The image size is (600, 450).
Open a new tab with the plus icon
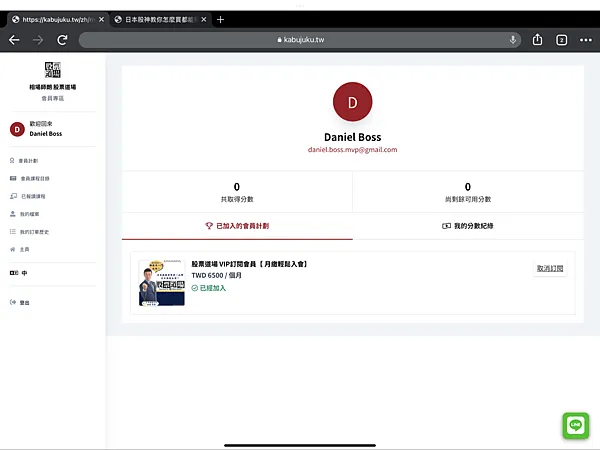coord(220,20)
